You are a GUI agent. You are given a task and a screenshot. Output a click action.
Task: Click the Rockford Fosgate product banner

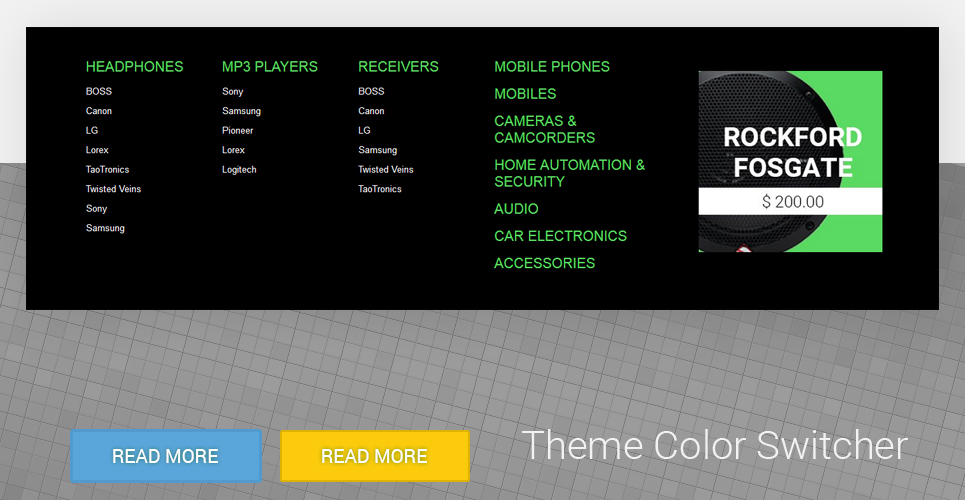pos(790,161)
